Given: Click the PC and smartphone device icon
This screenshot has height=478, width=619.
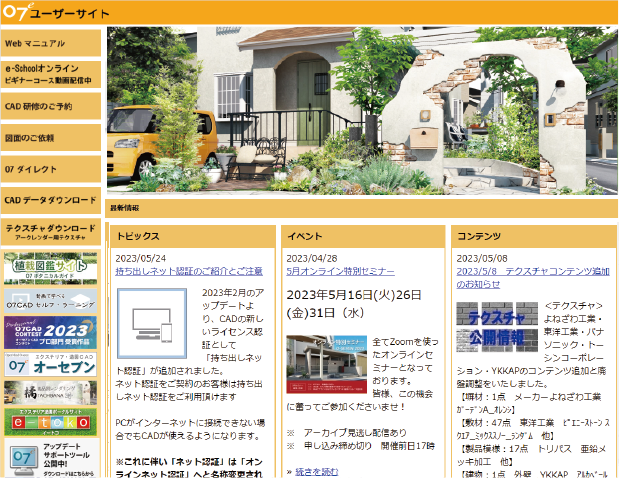Looking at the screenshot, I should coord(151,324).
